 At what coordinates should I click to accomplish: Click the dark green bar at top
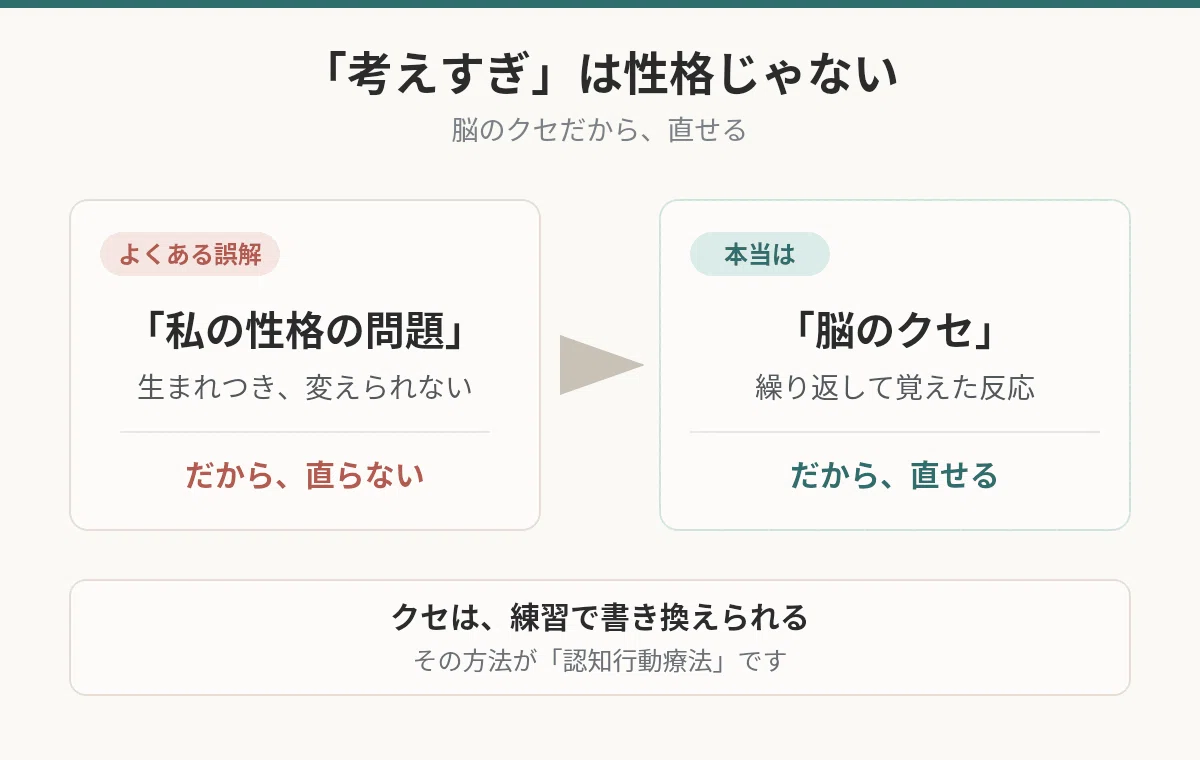(x=600, y=4)
